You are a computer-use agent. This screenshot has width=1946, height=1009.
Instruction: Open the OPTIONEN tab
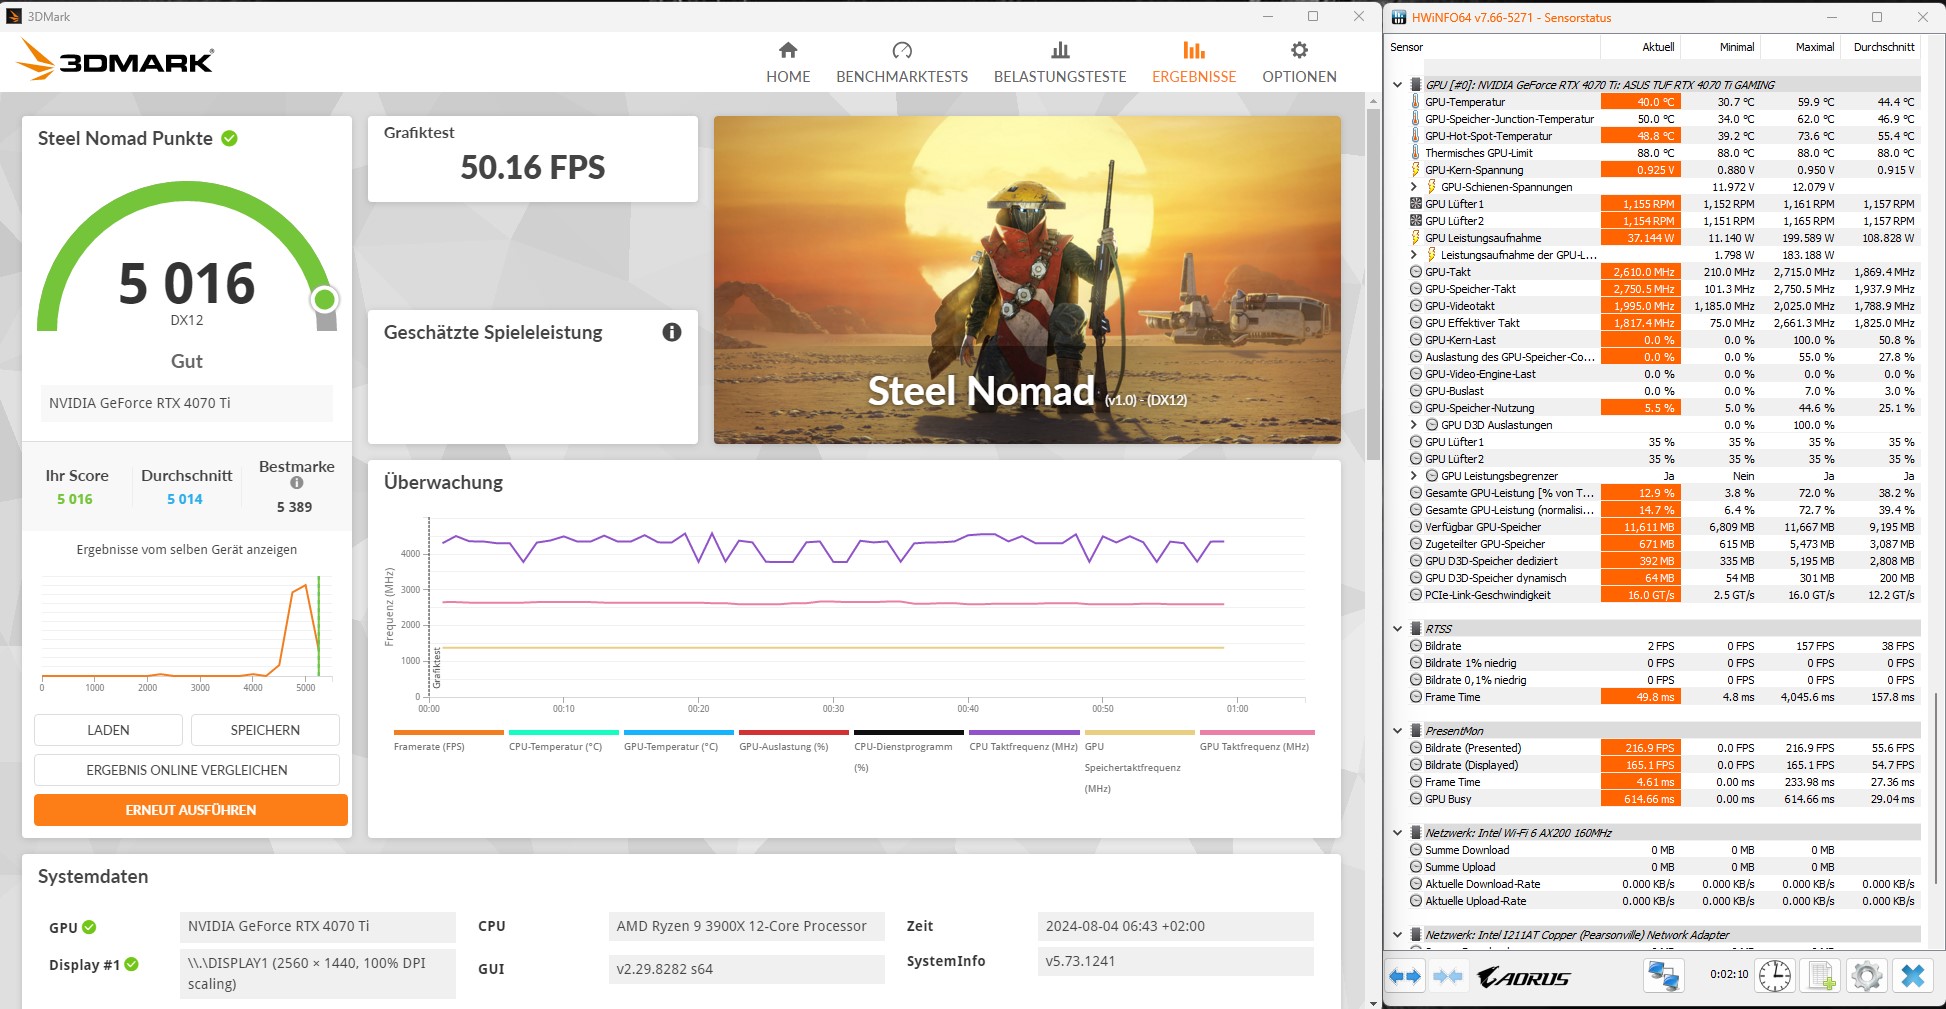click(x=1299, y=62)
